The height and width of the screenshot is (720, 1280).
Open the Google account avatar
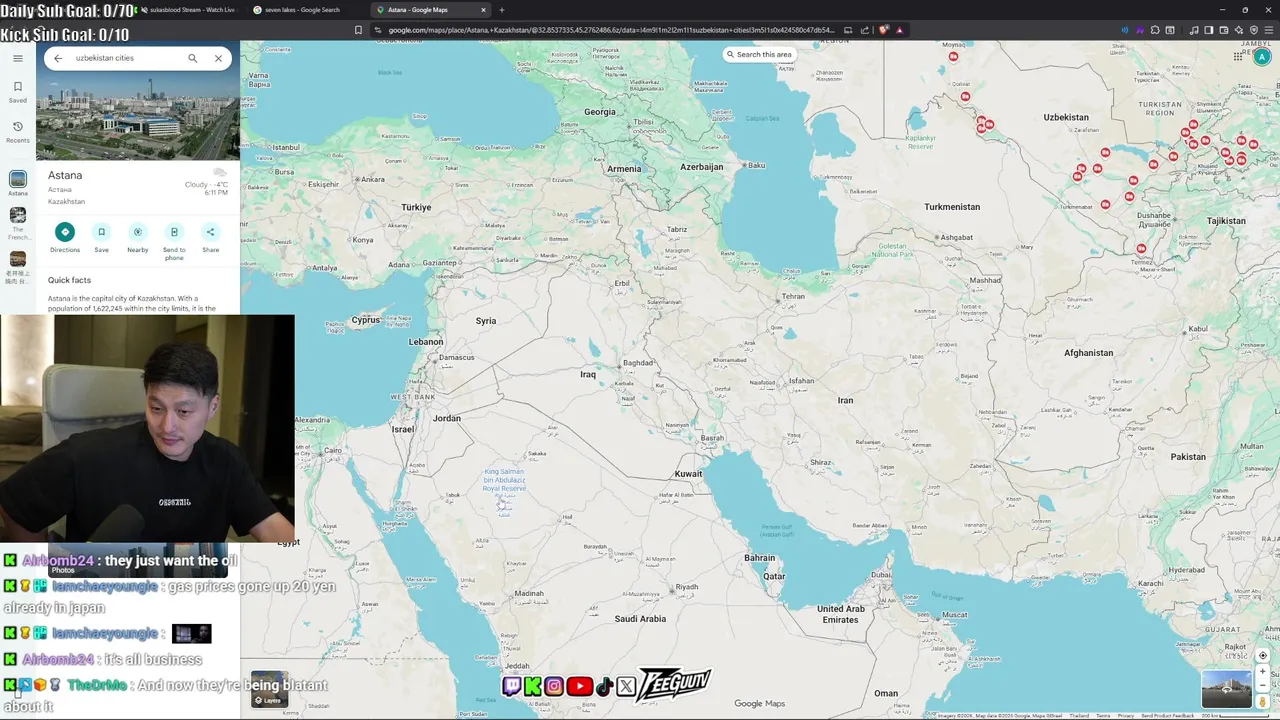1262,57
